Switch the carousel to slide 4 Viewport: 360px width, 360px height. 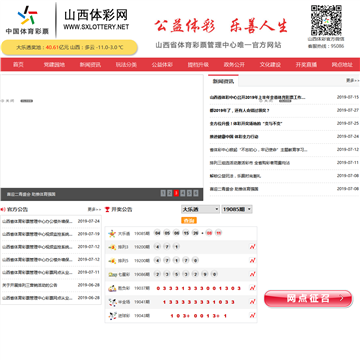pyautogui.click(x=183, y=193)
